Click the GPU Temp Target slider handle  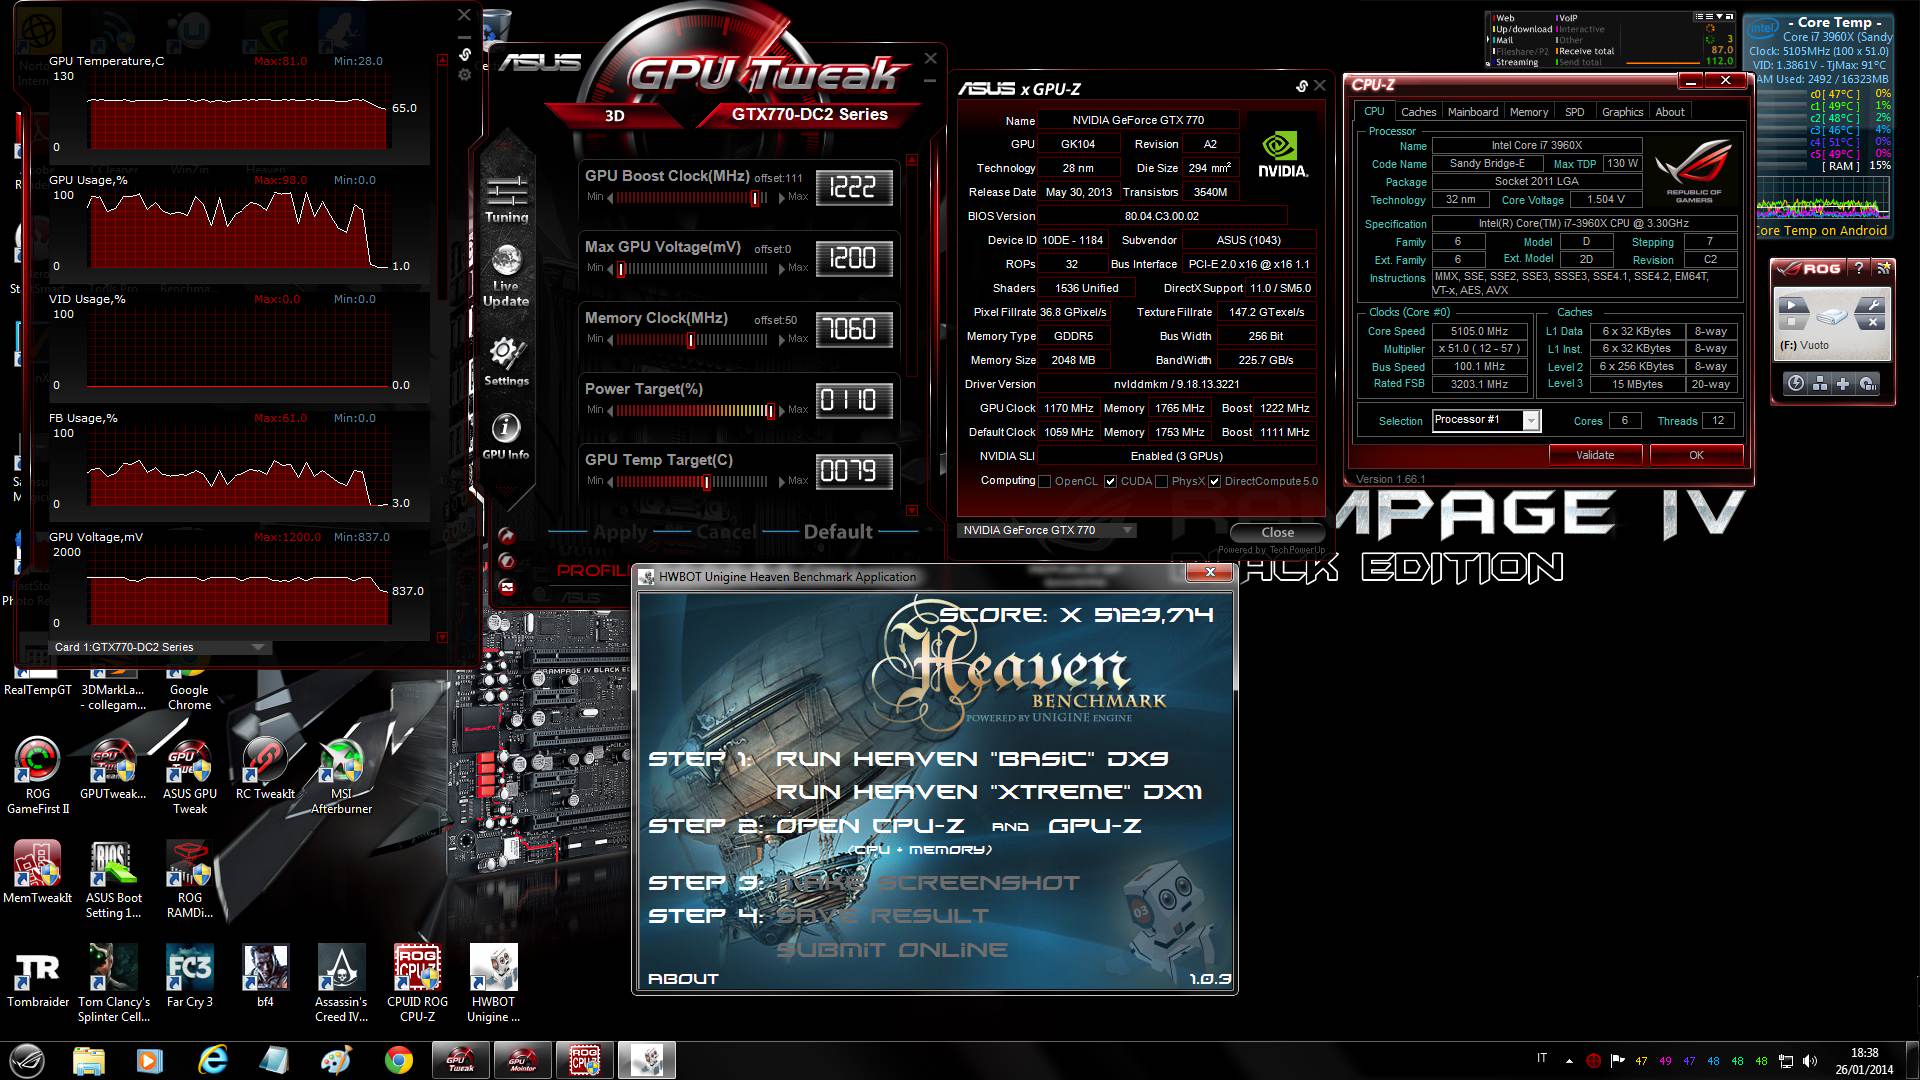point(707,482)
